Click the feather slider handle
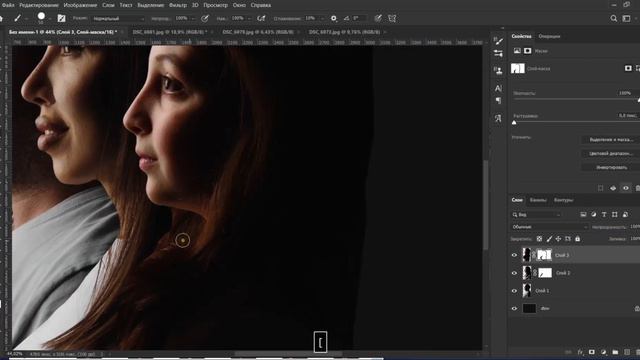Viewport: 640px width, 360px height. 514,122
